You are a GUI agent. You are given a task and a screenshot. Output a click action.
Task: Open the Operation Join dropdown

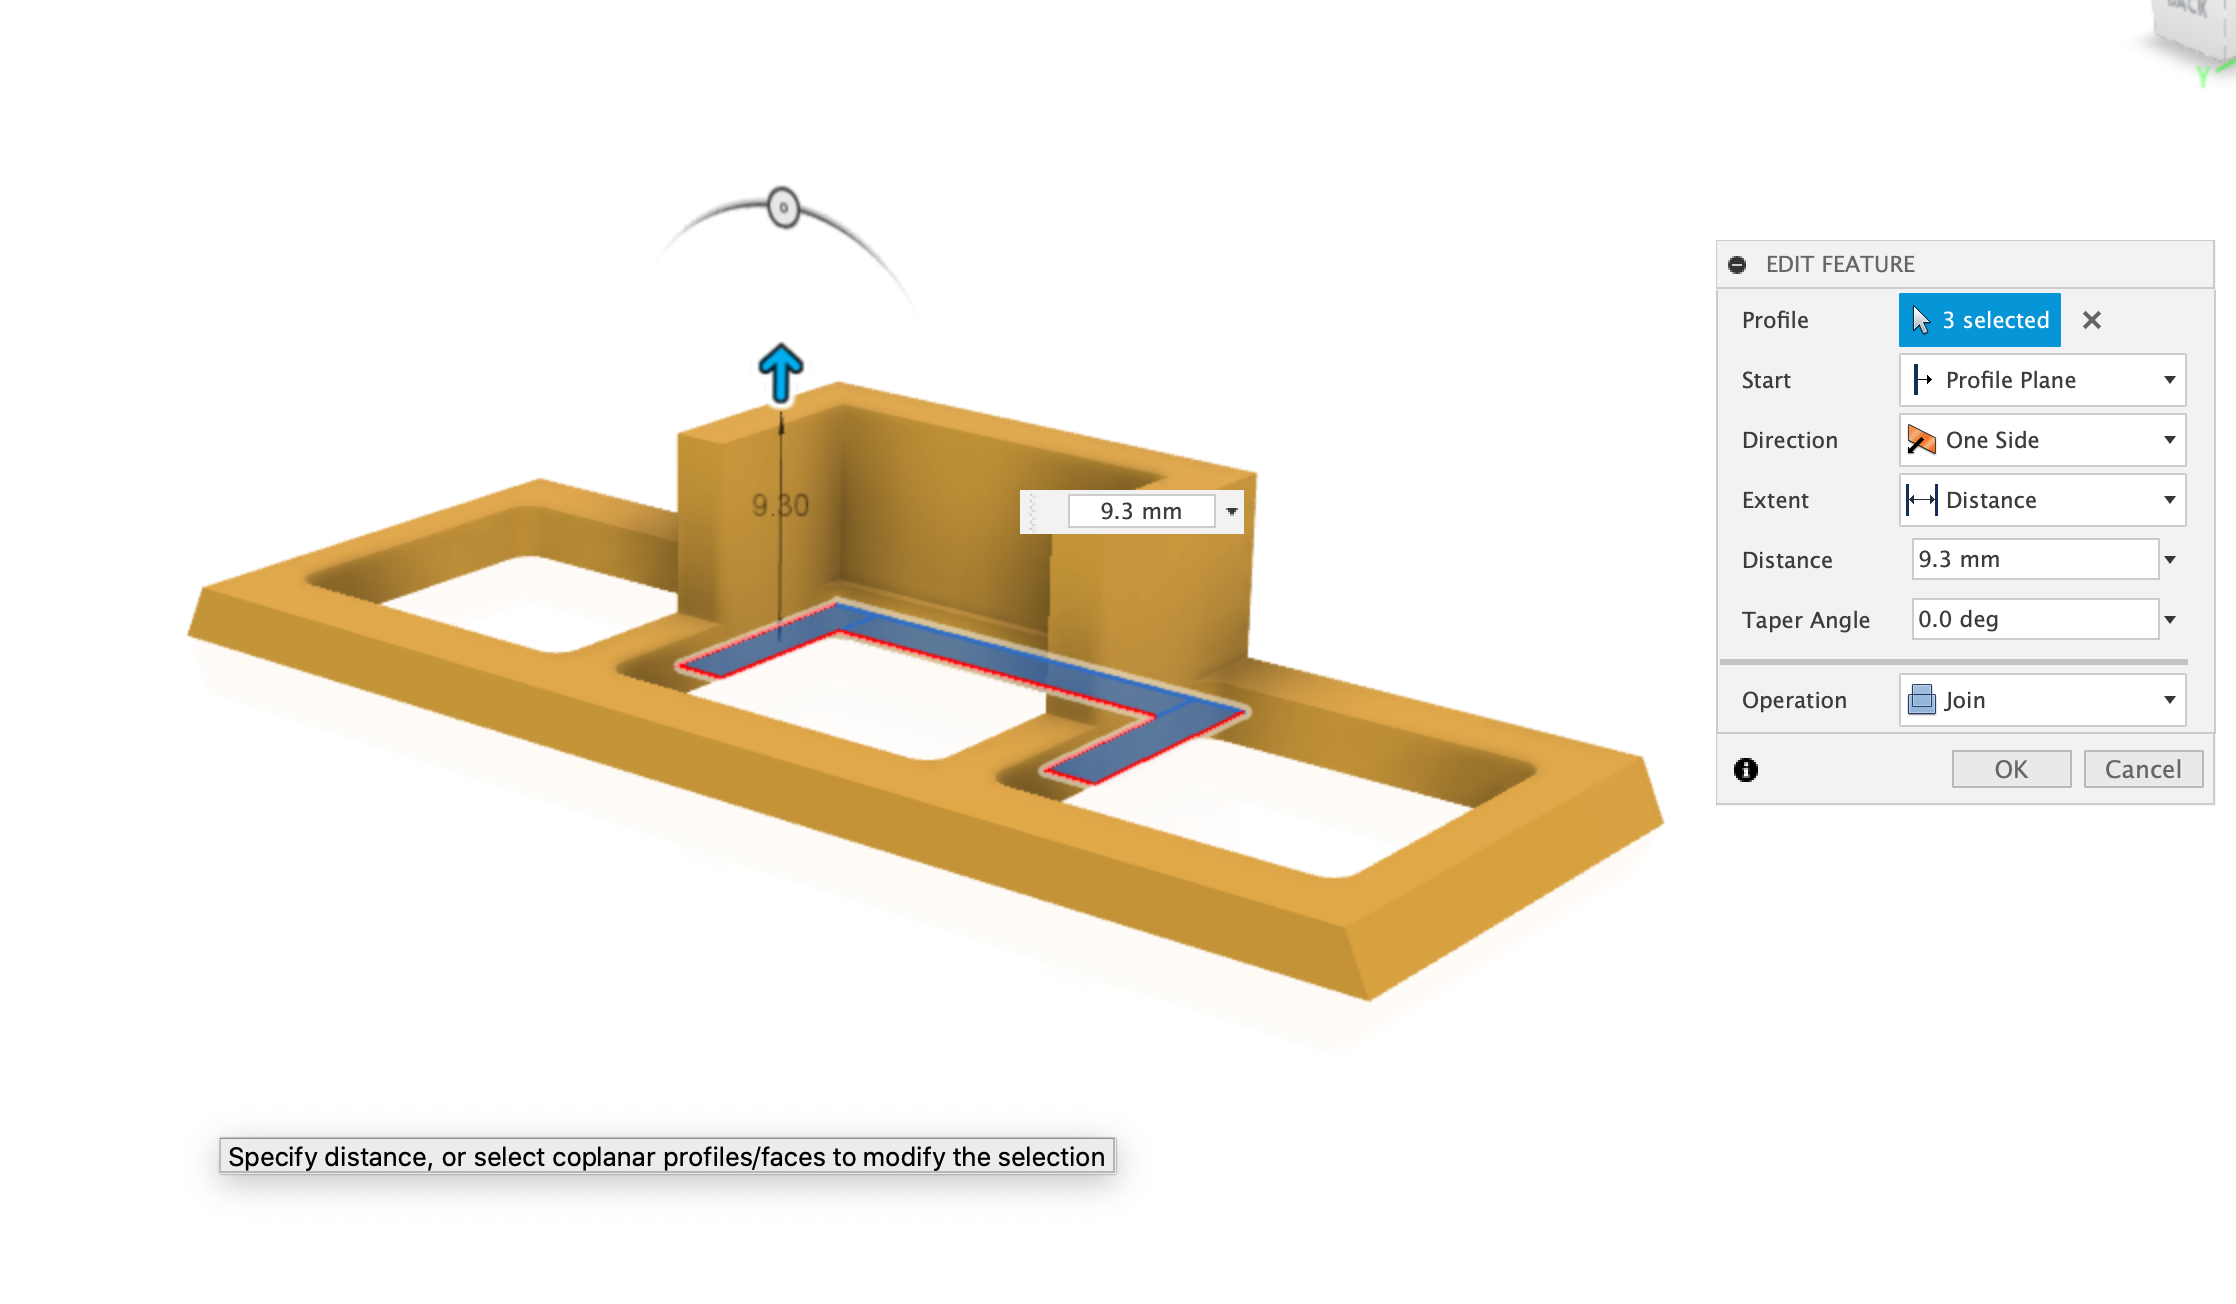point(2042,700)
